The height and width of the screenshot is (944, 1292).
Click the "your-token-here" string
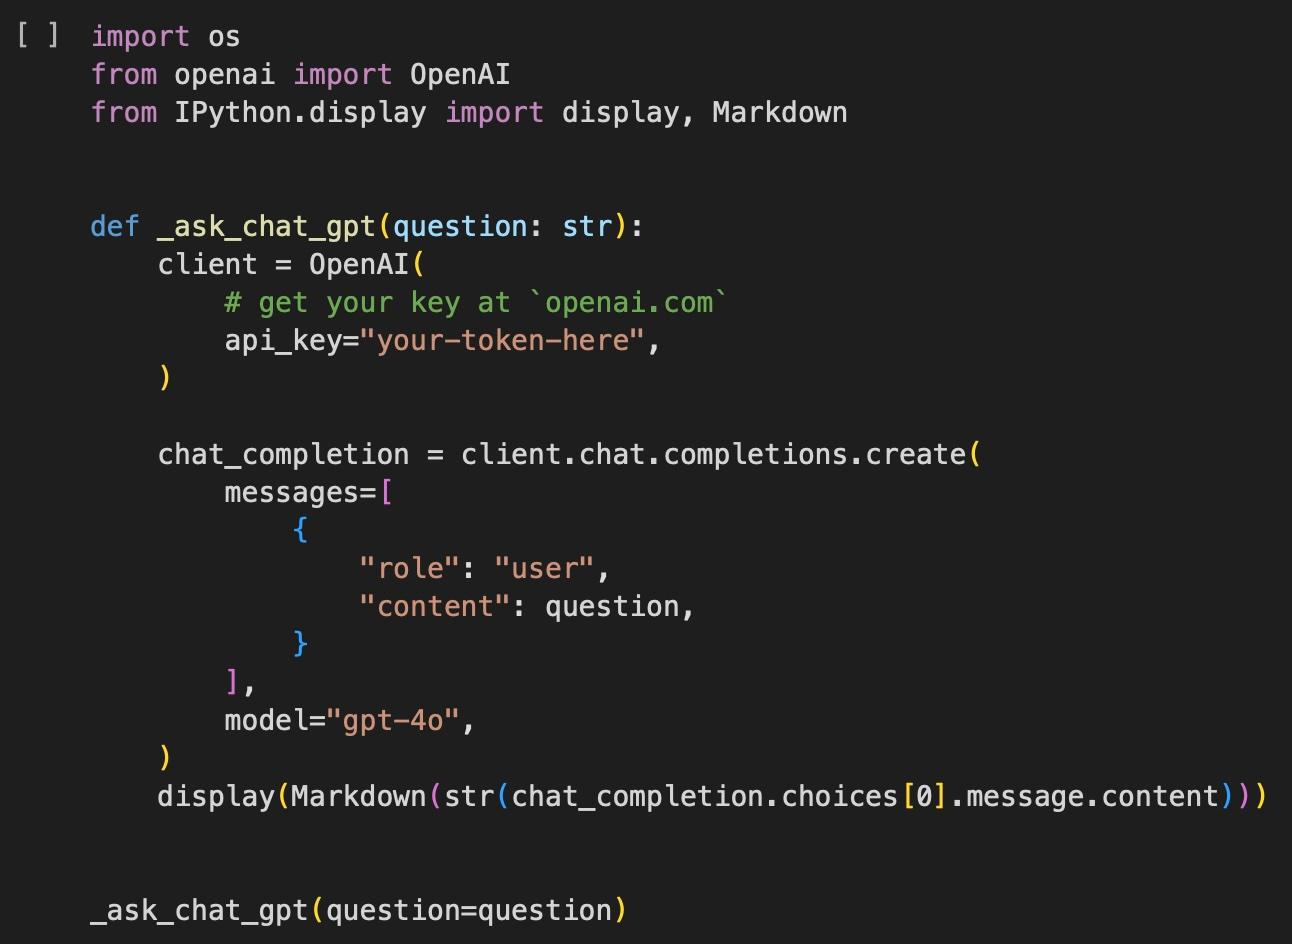tap(503, 341)
